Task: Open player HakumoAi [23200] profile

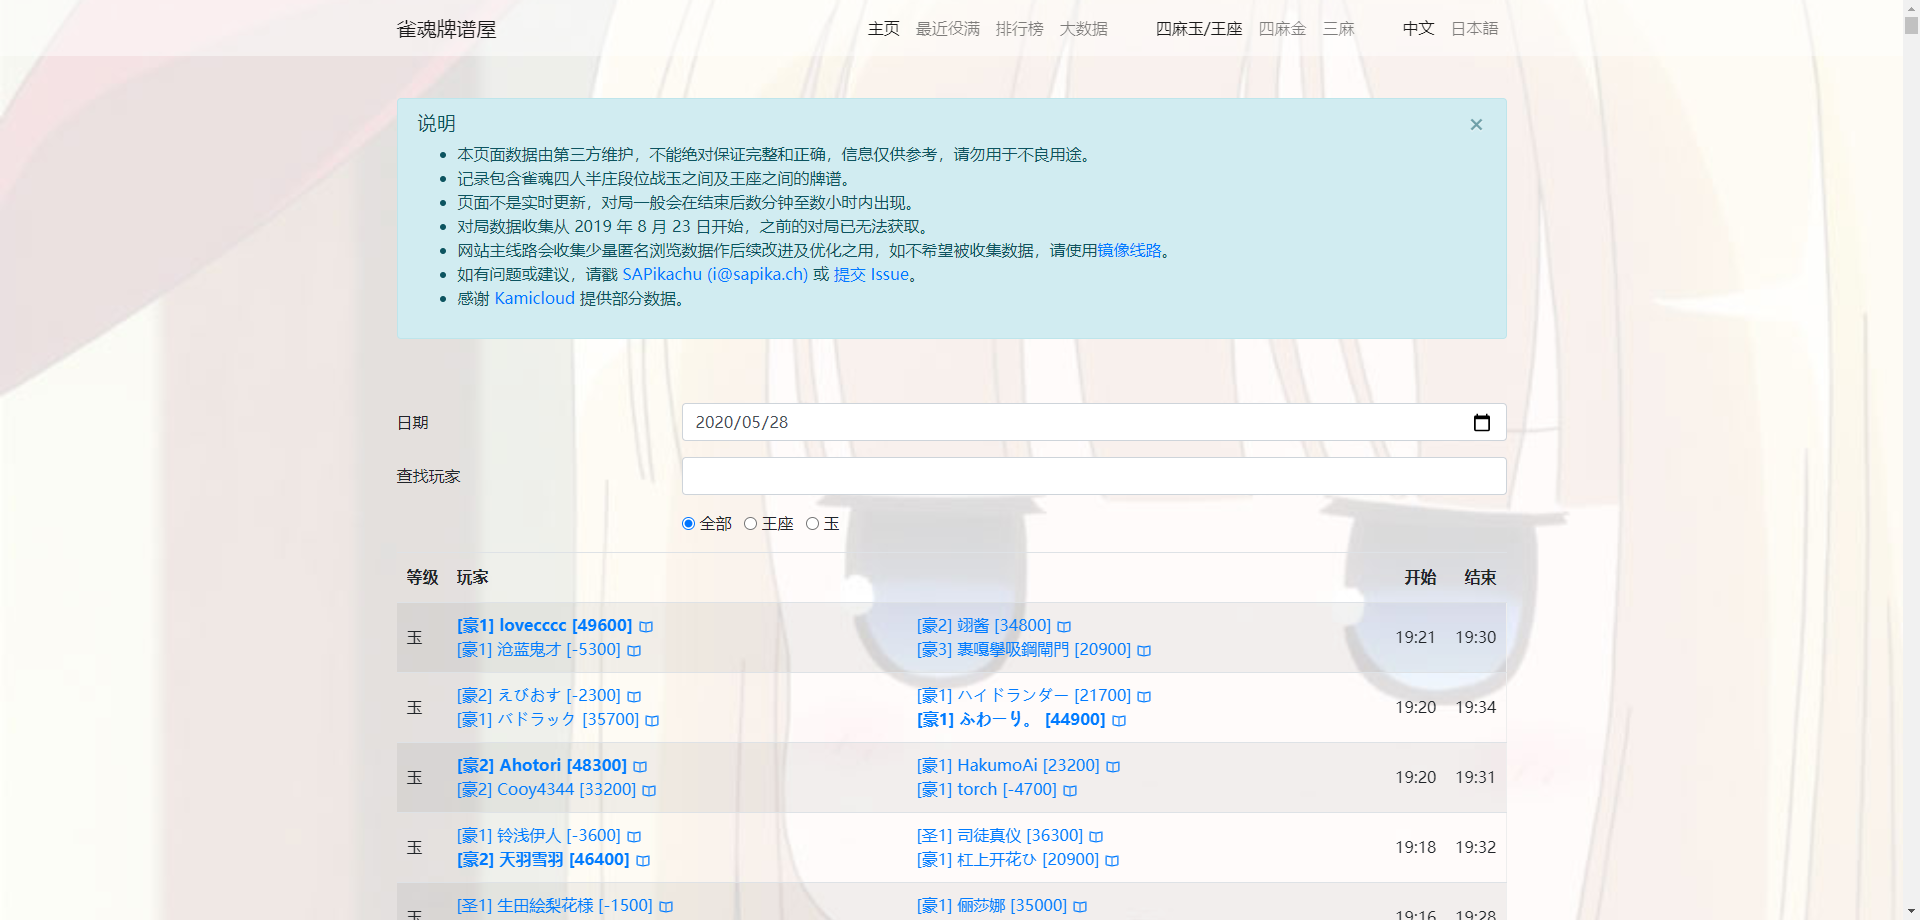Action: pyautogui.click(x=1008, y=766)
